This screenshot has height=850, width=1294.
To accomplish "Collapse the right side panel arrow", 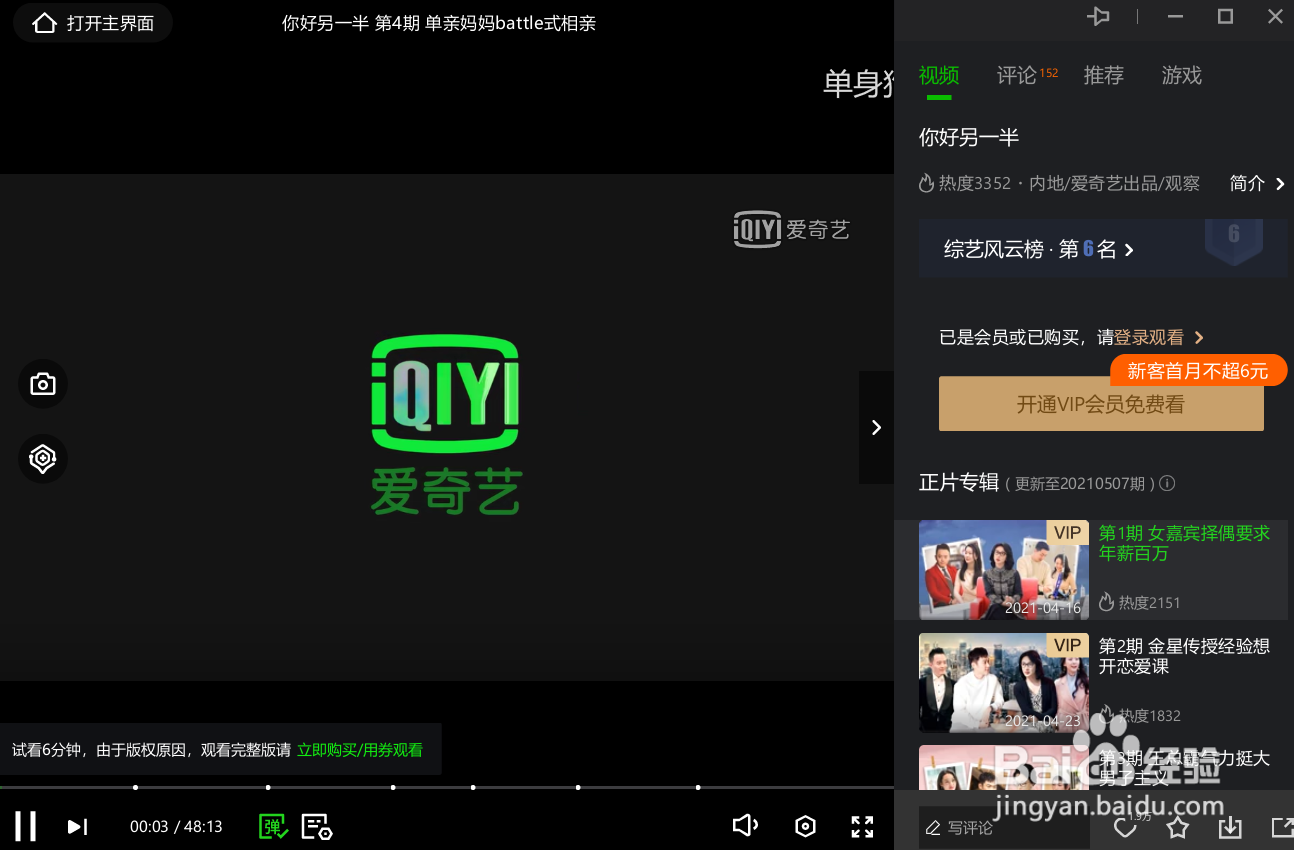I will (876, 428).
